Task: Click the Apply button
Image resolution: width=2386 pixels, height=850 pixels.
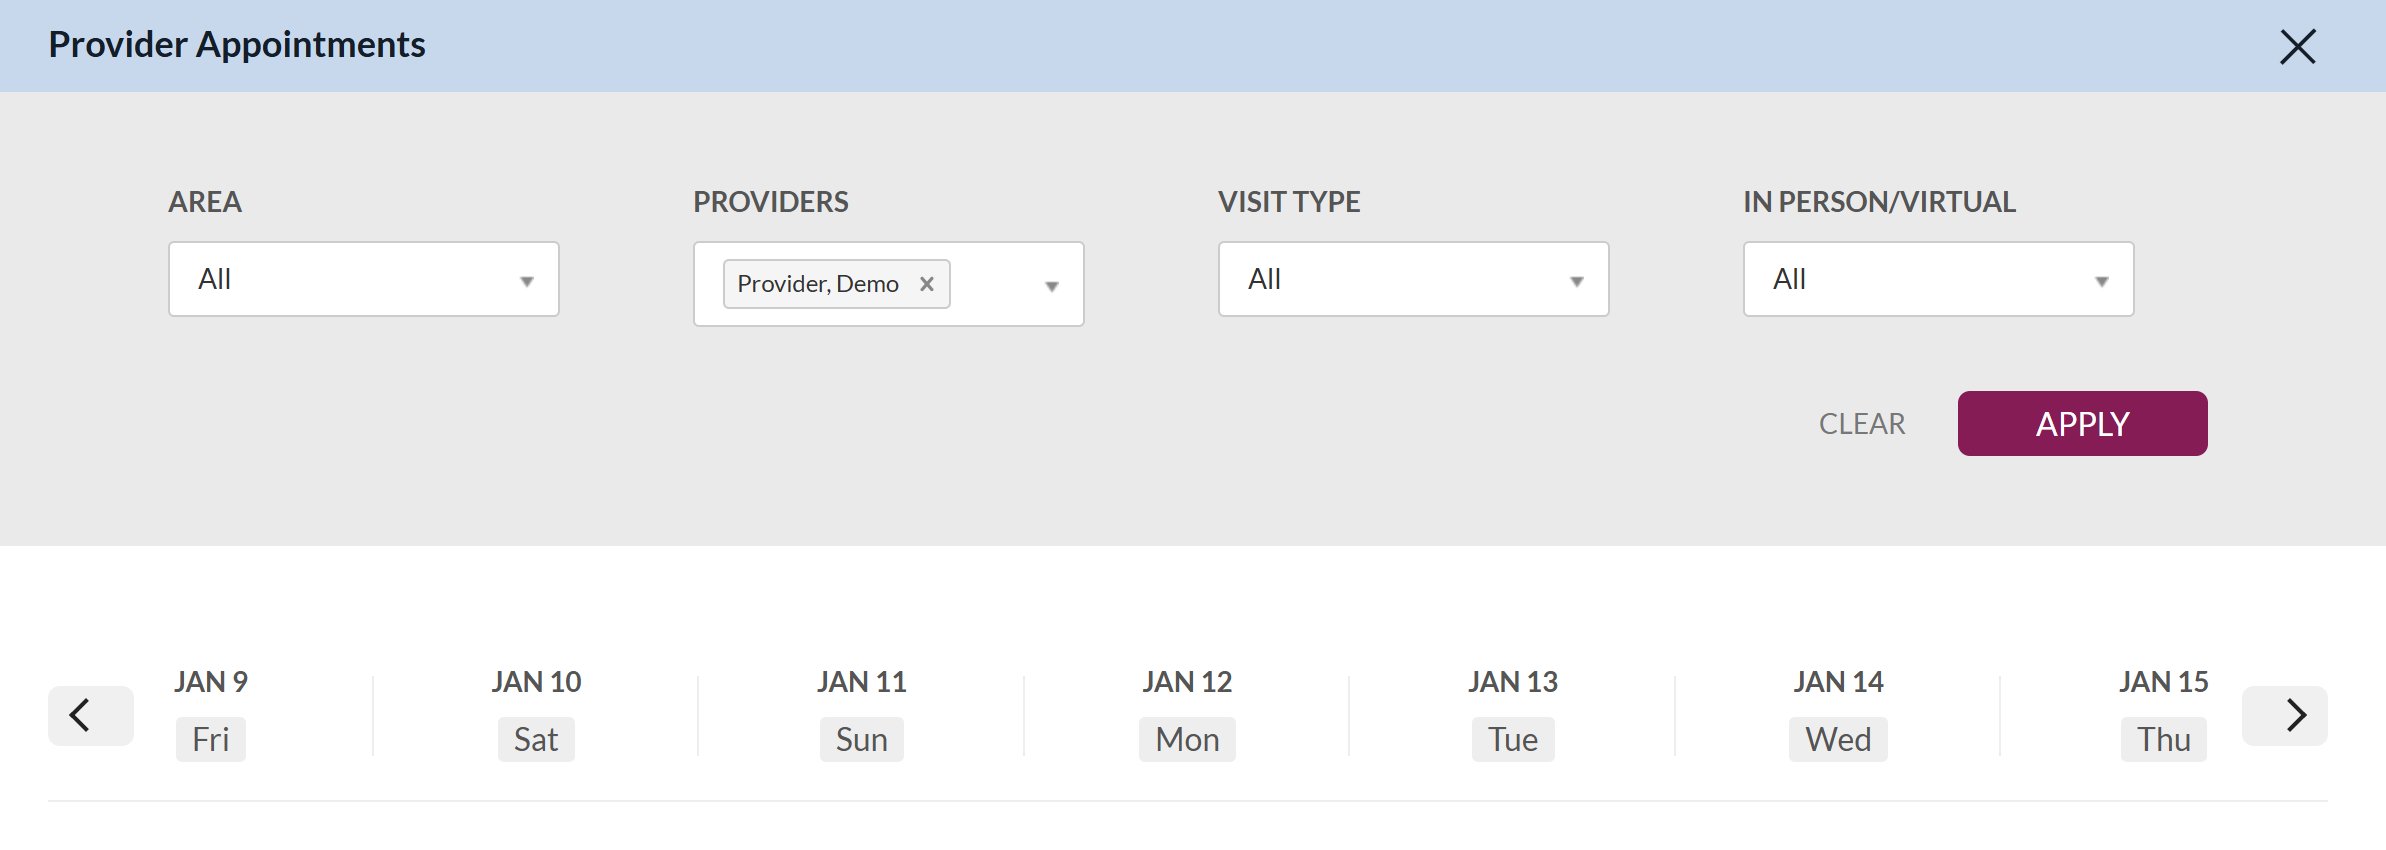Action: pos(2083,424)
